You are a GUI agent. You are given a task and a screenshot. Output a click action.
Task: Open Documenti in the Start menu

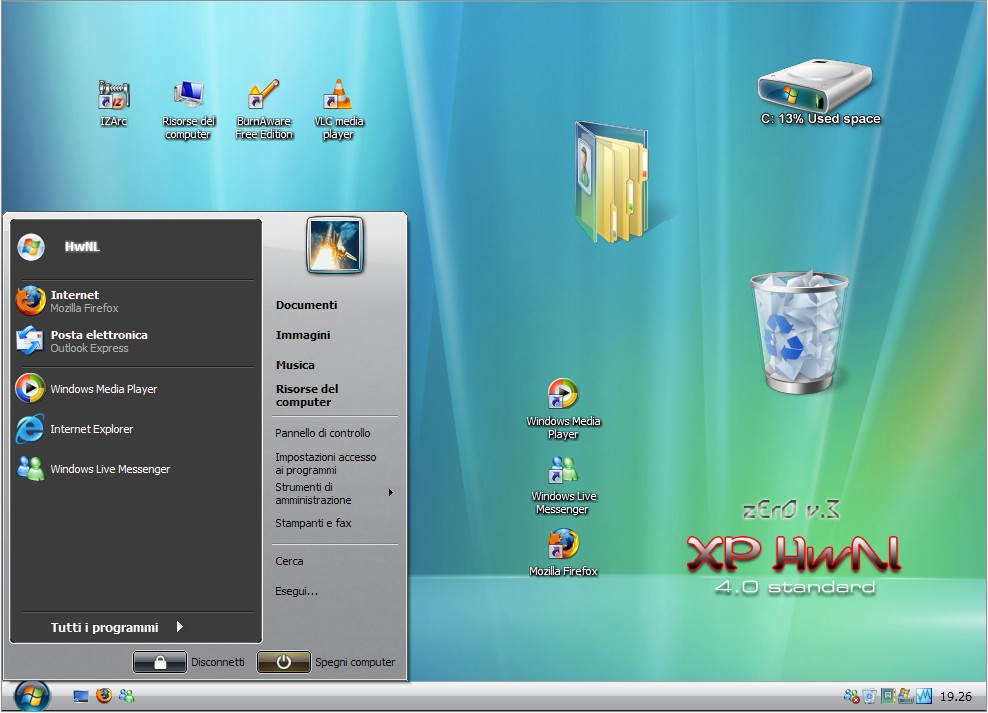pos(306,305)
